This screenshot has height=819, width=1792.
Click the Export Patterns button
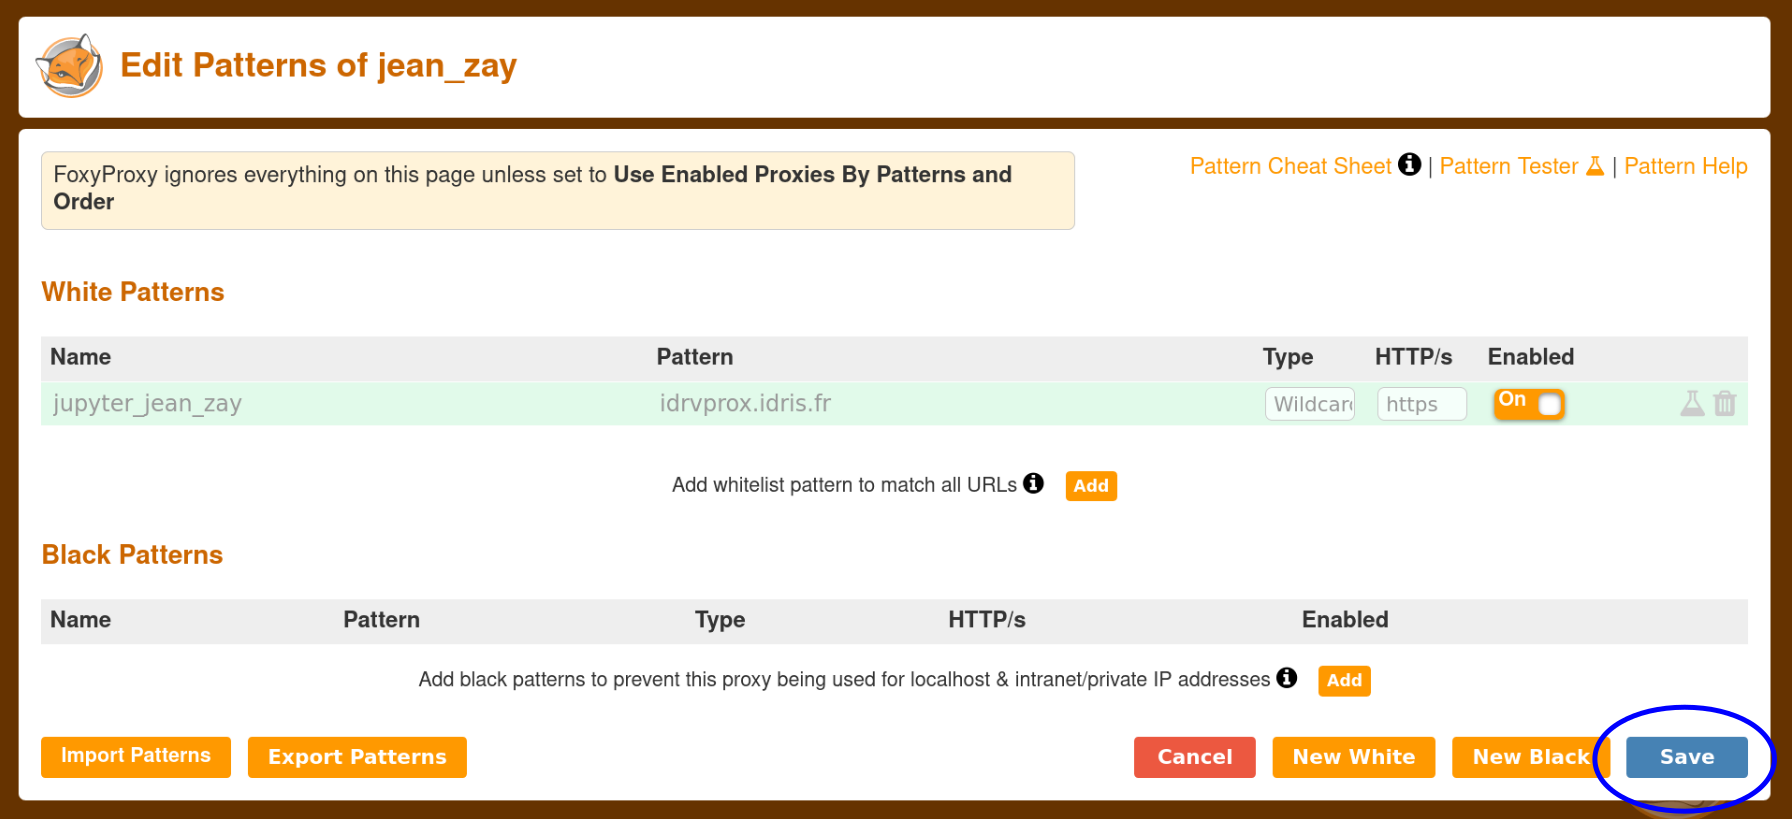pyautogui.click(x=357, y=757)
